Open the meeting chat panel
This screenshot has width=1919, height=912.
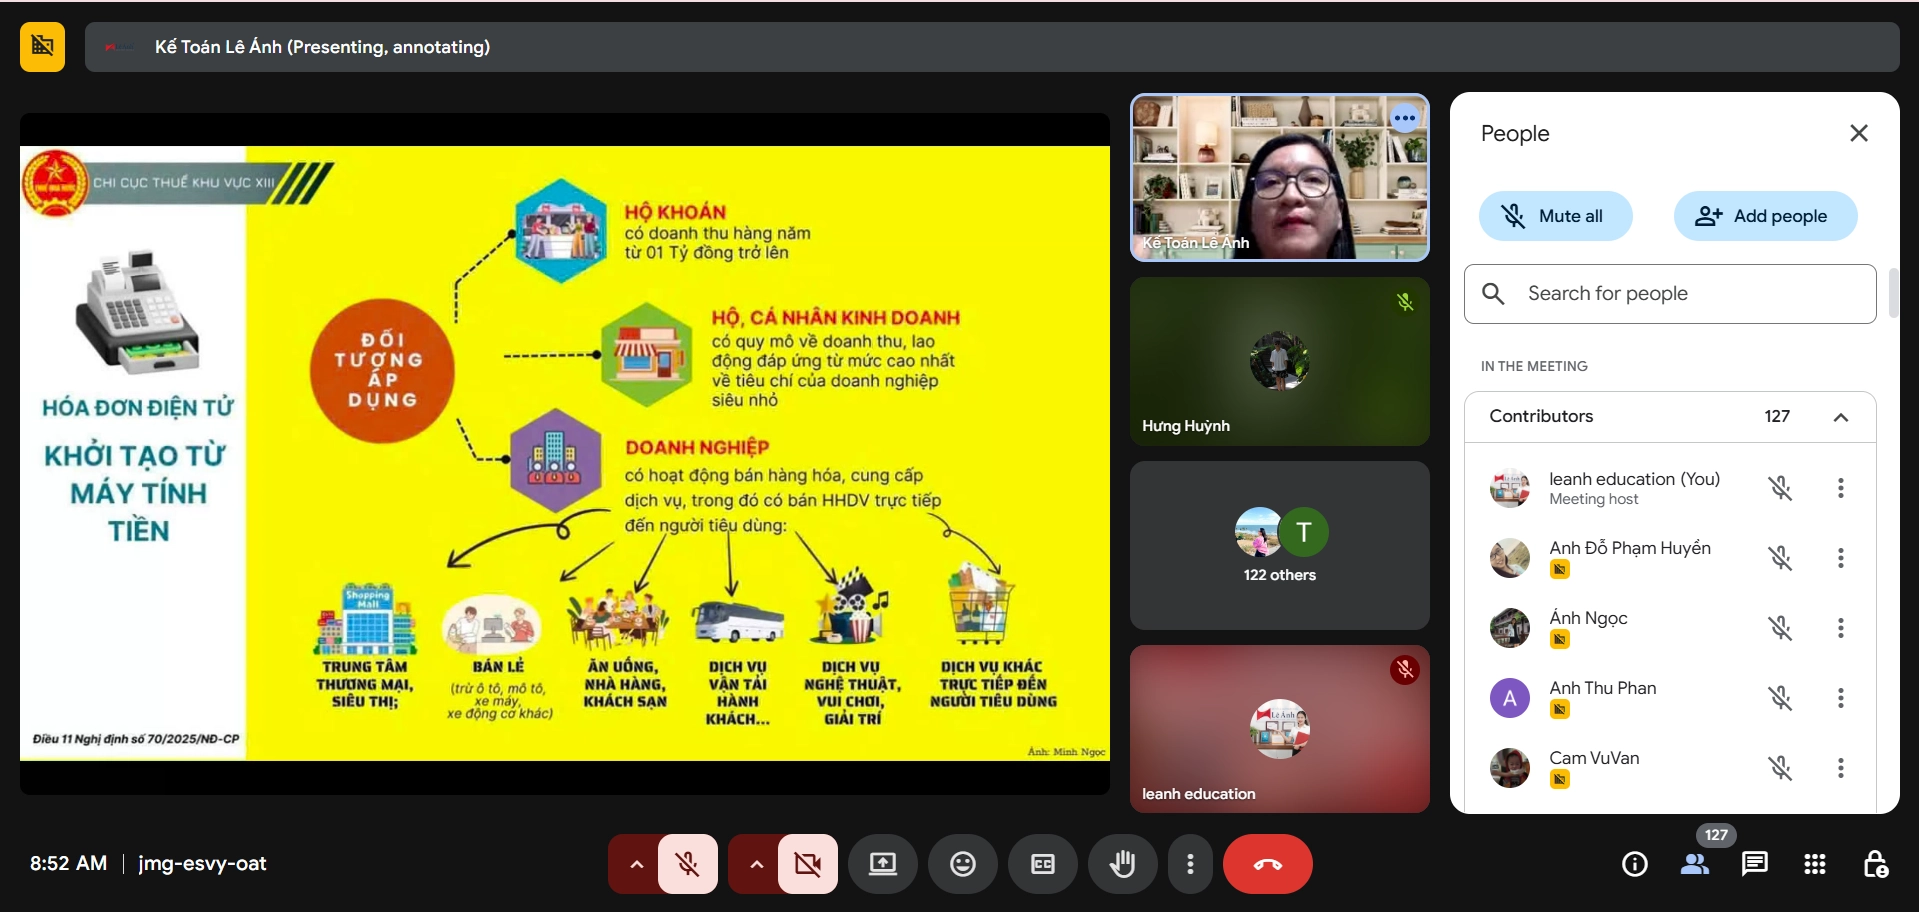(1754, 864)
